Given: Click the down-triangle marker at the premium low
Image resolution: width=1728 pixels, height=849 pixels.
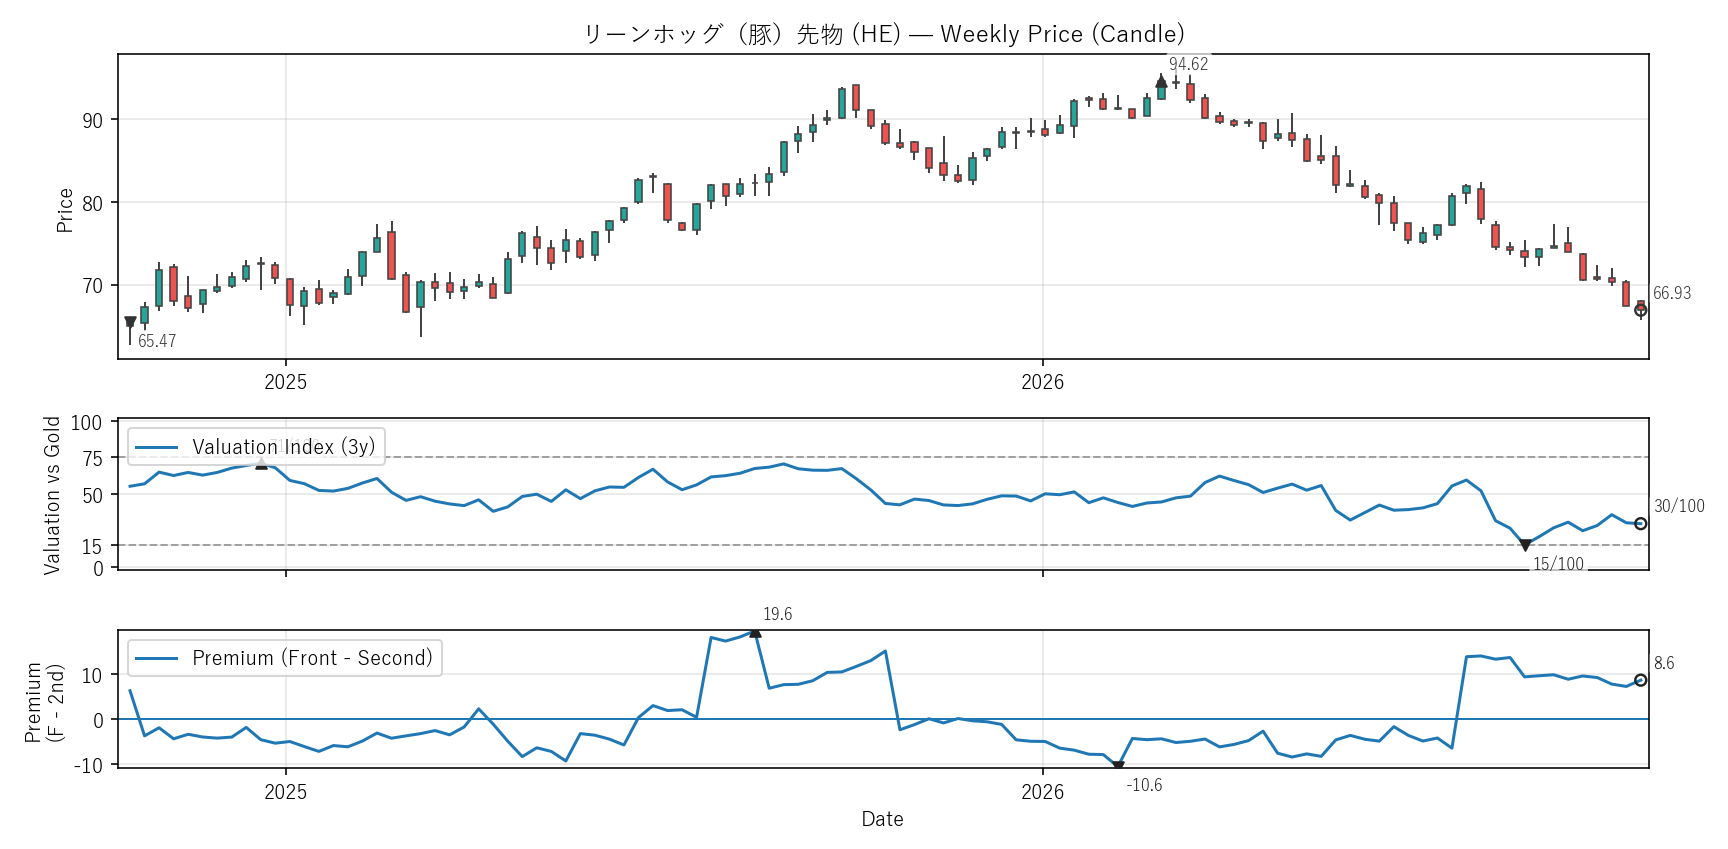Looking at the screenshot, I should point(1118,767).
